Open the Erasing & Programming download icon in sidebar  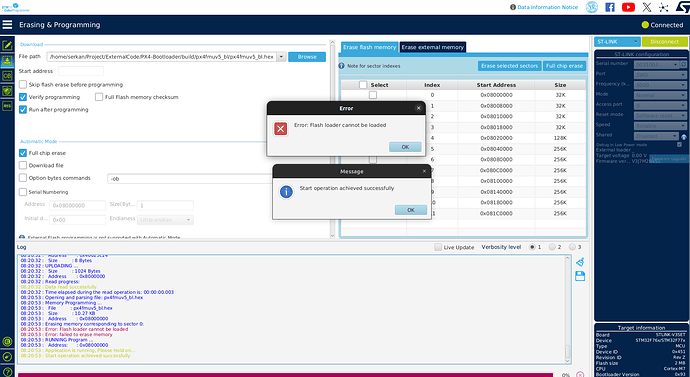point(7,61)
